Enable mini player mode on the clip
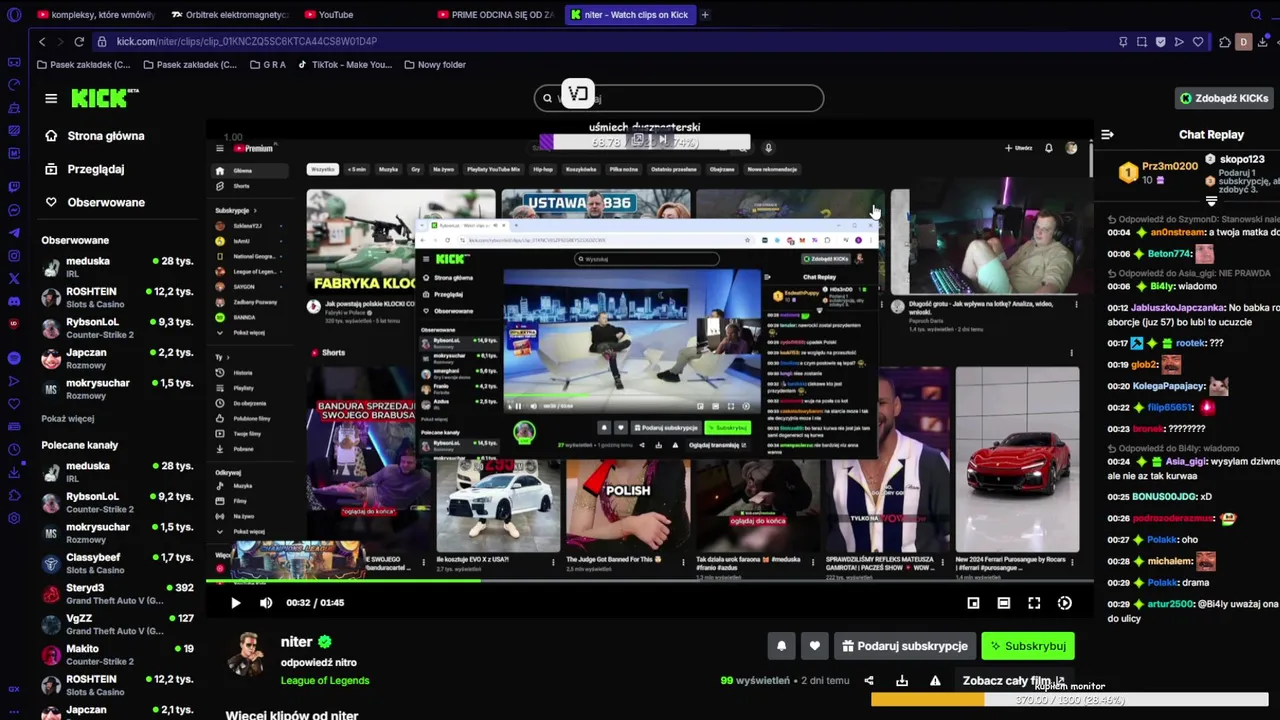Image resolution: width=1280 pixels, height=720 pixels. click(973, 603)
